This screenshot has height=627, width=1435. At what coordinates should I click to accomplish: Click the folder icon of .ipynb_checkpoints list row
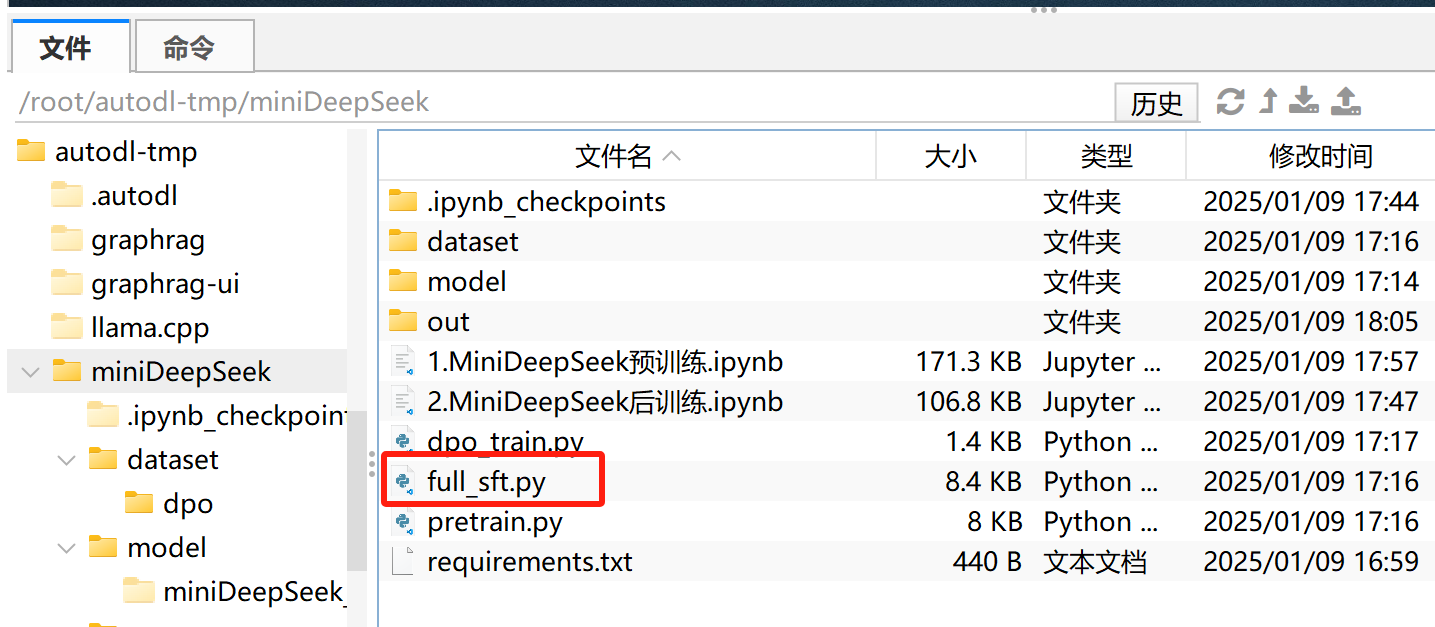[402, 202]
